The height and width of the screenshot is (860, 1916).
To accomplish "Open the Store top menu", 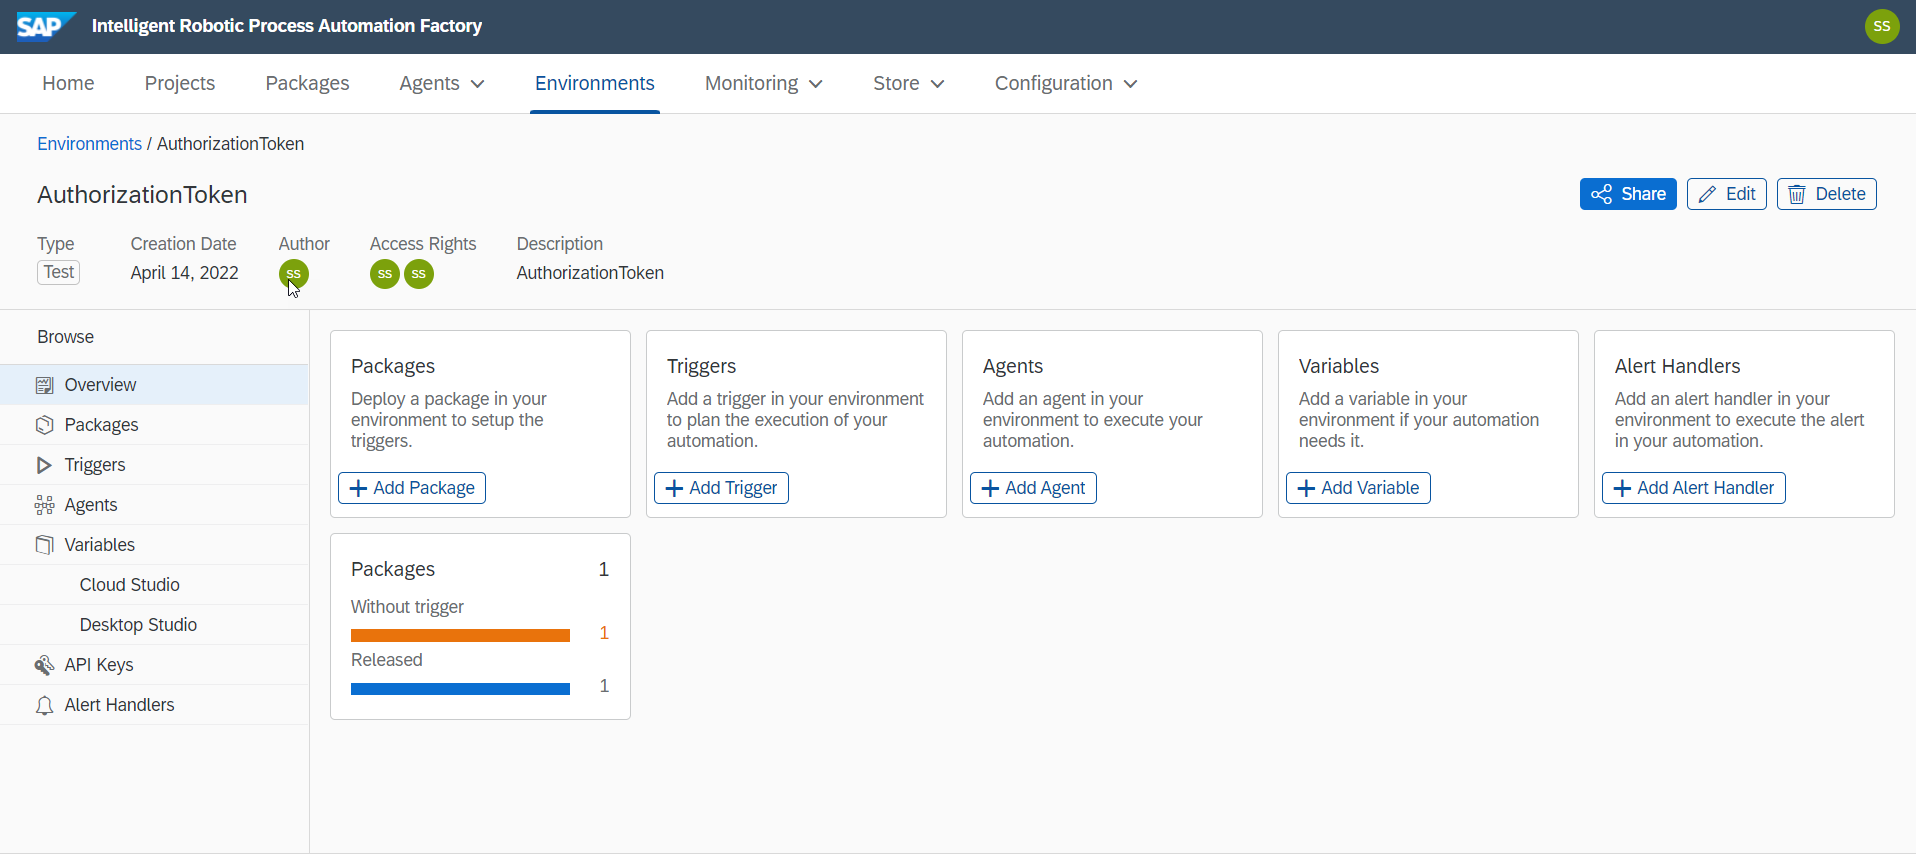I will 908,83.
